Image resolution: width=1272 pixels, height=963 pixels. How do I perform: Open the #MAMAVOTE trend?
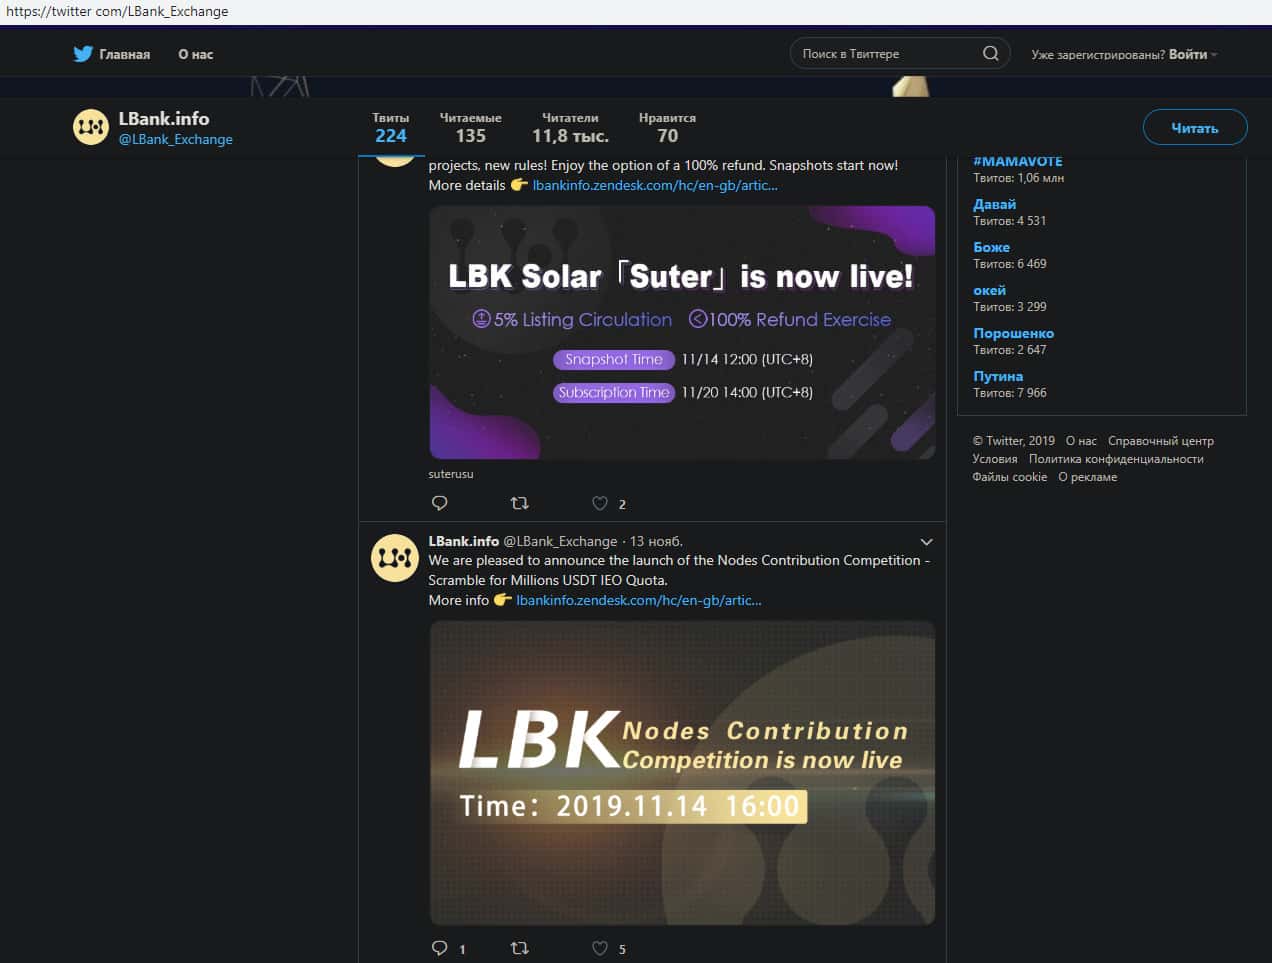[x=1018, y=161]
